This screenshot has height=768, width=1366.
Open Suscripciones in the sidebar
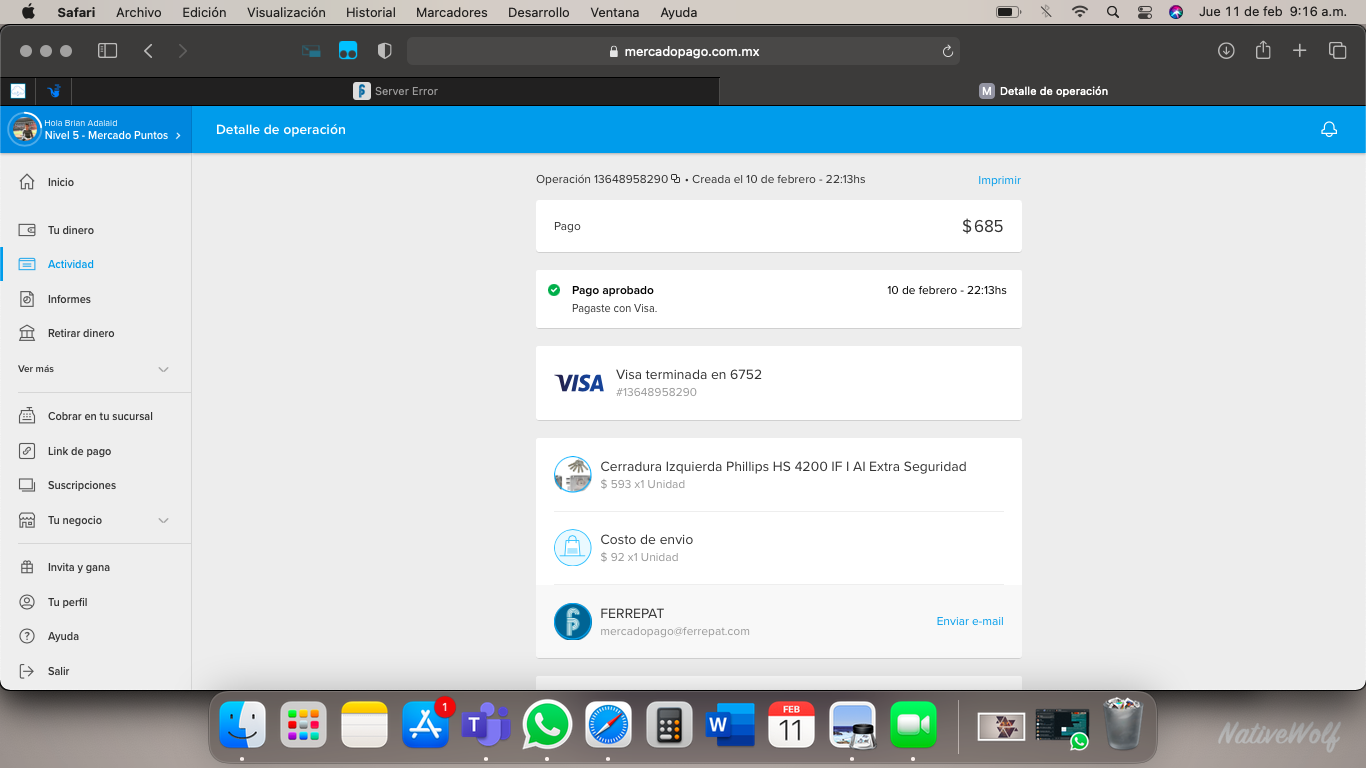(x=82, y=485)
